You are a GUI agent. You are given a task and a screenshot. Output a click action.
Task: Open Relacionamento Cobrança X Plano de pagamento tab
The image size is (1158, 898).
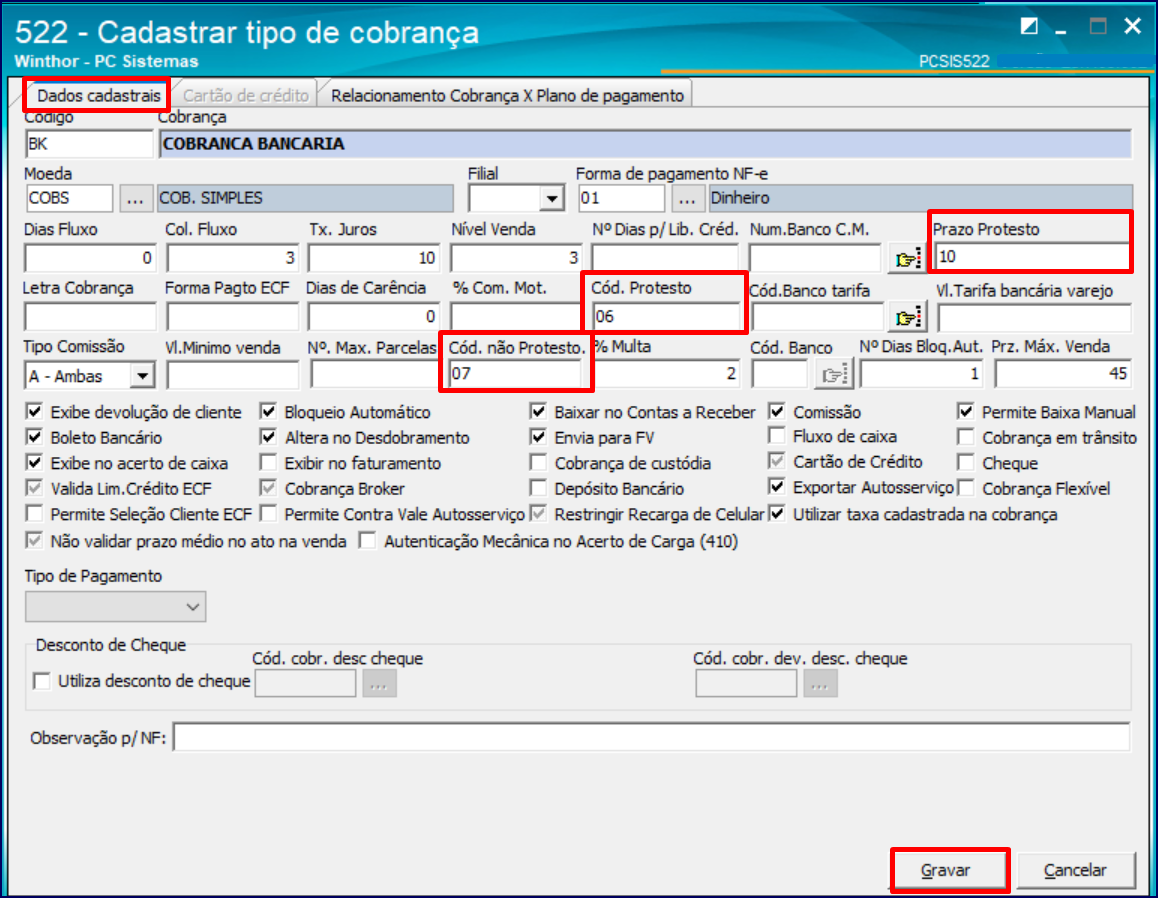(x=507, y=95)
